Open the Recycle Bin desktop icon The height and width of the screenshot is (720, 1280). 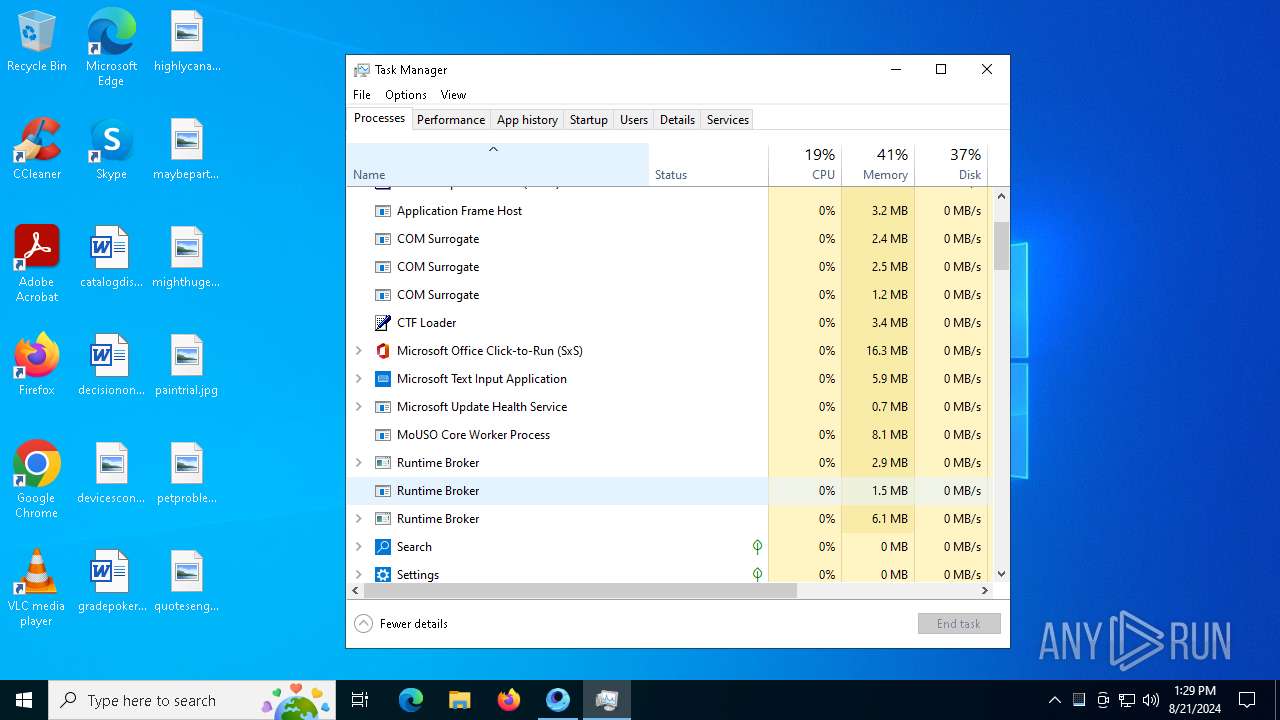(37, 42)
